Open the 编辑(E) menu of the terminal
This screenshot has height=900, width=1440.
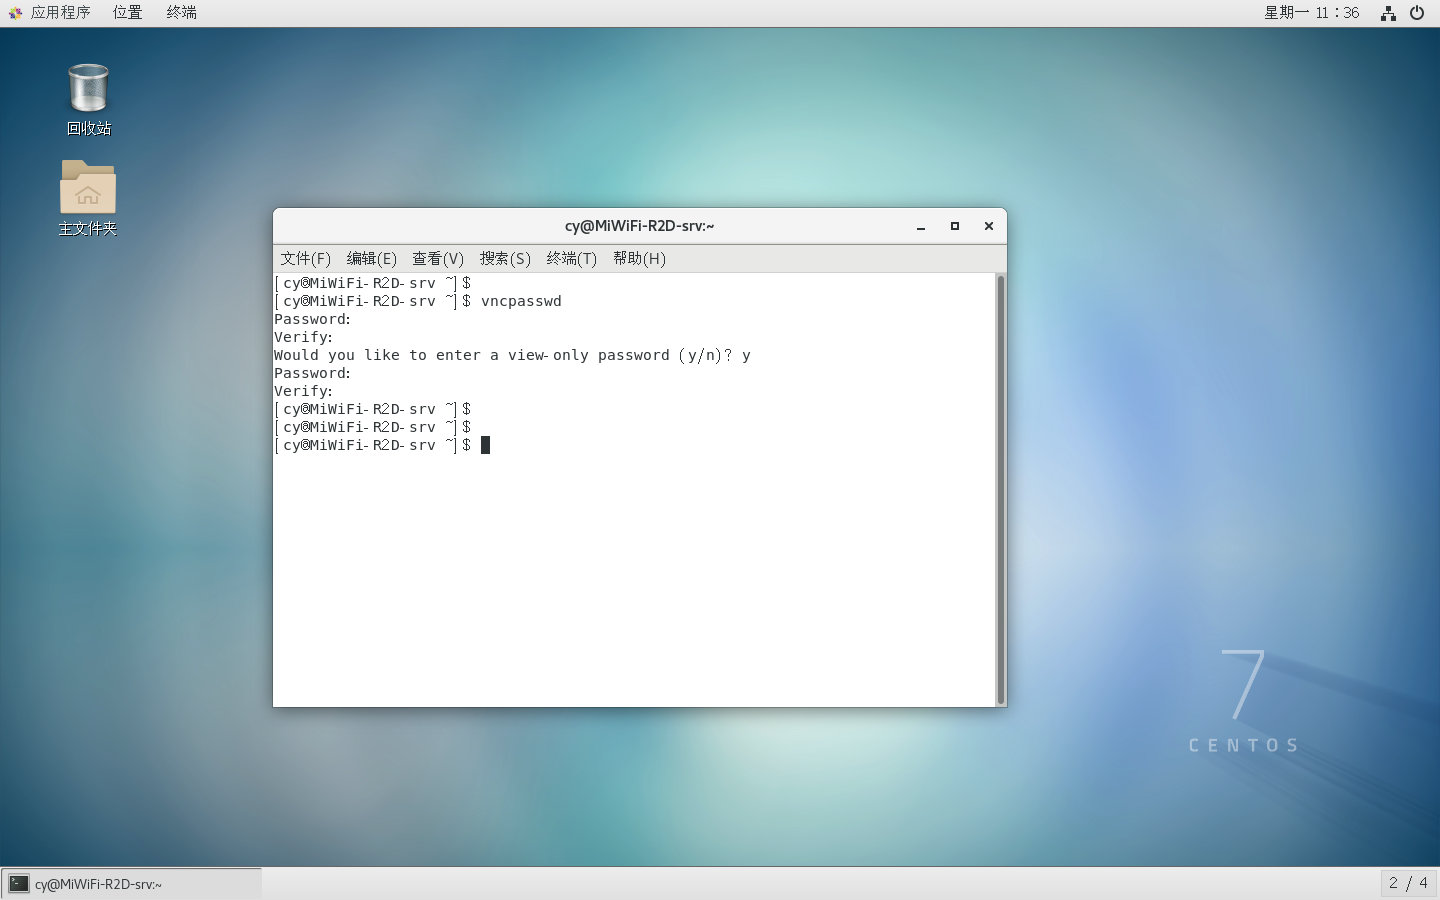tap(370, 259)
